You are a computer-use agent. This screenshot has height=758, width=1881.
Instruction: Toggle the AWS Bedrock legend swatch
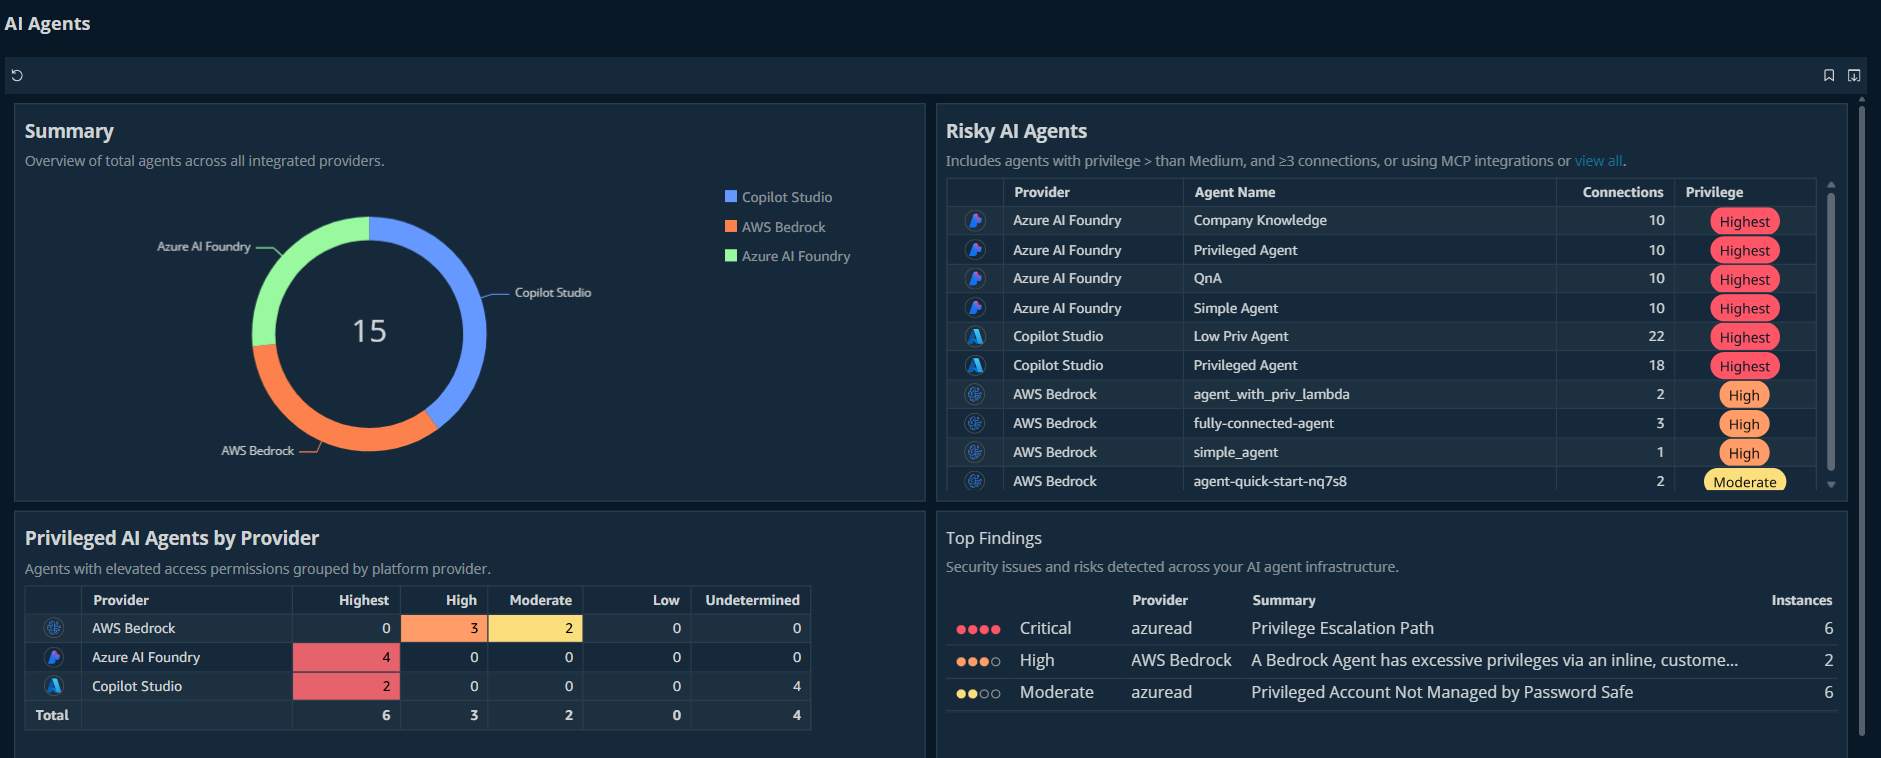(x=731, y=227)
